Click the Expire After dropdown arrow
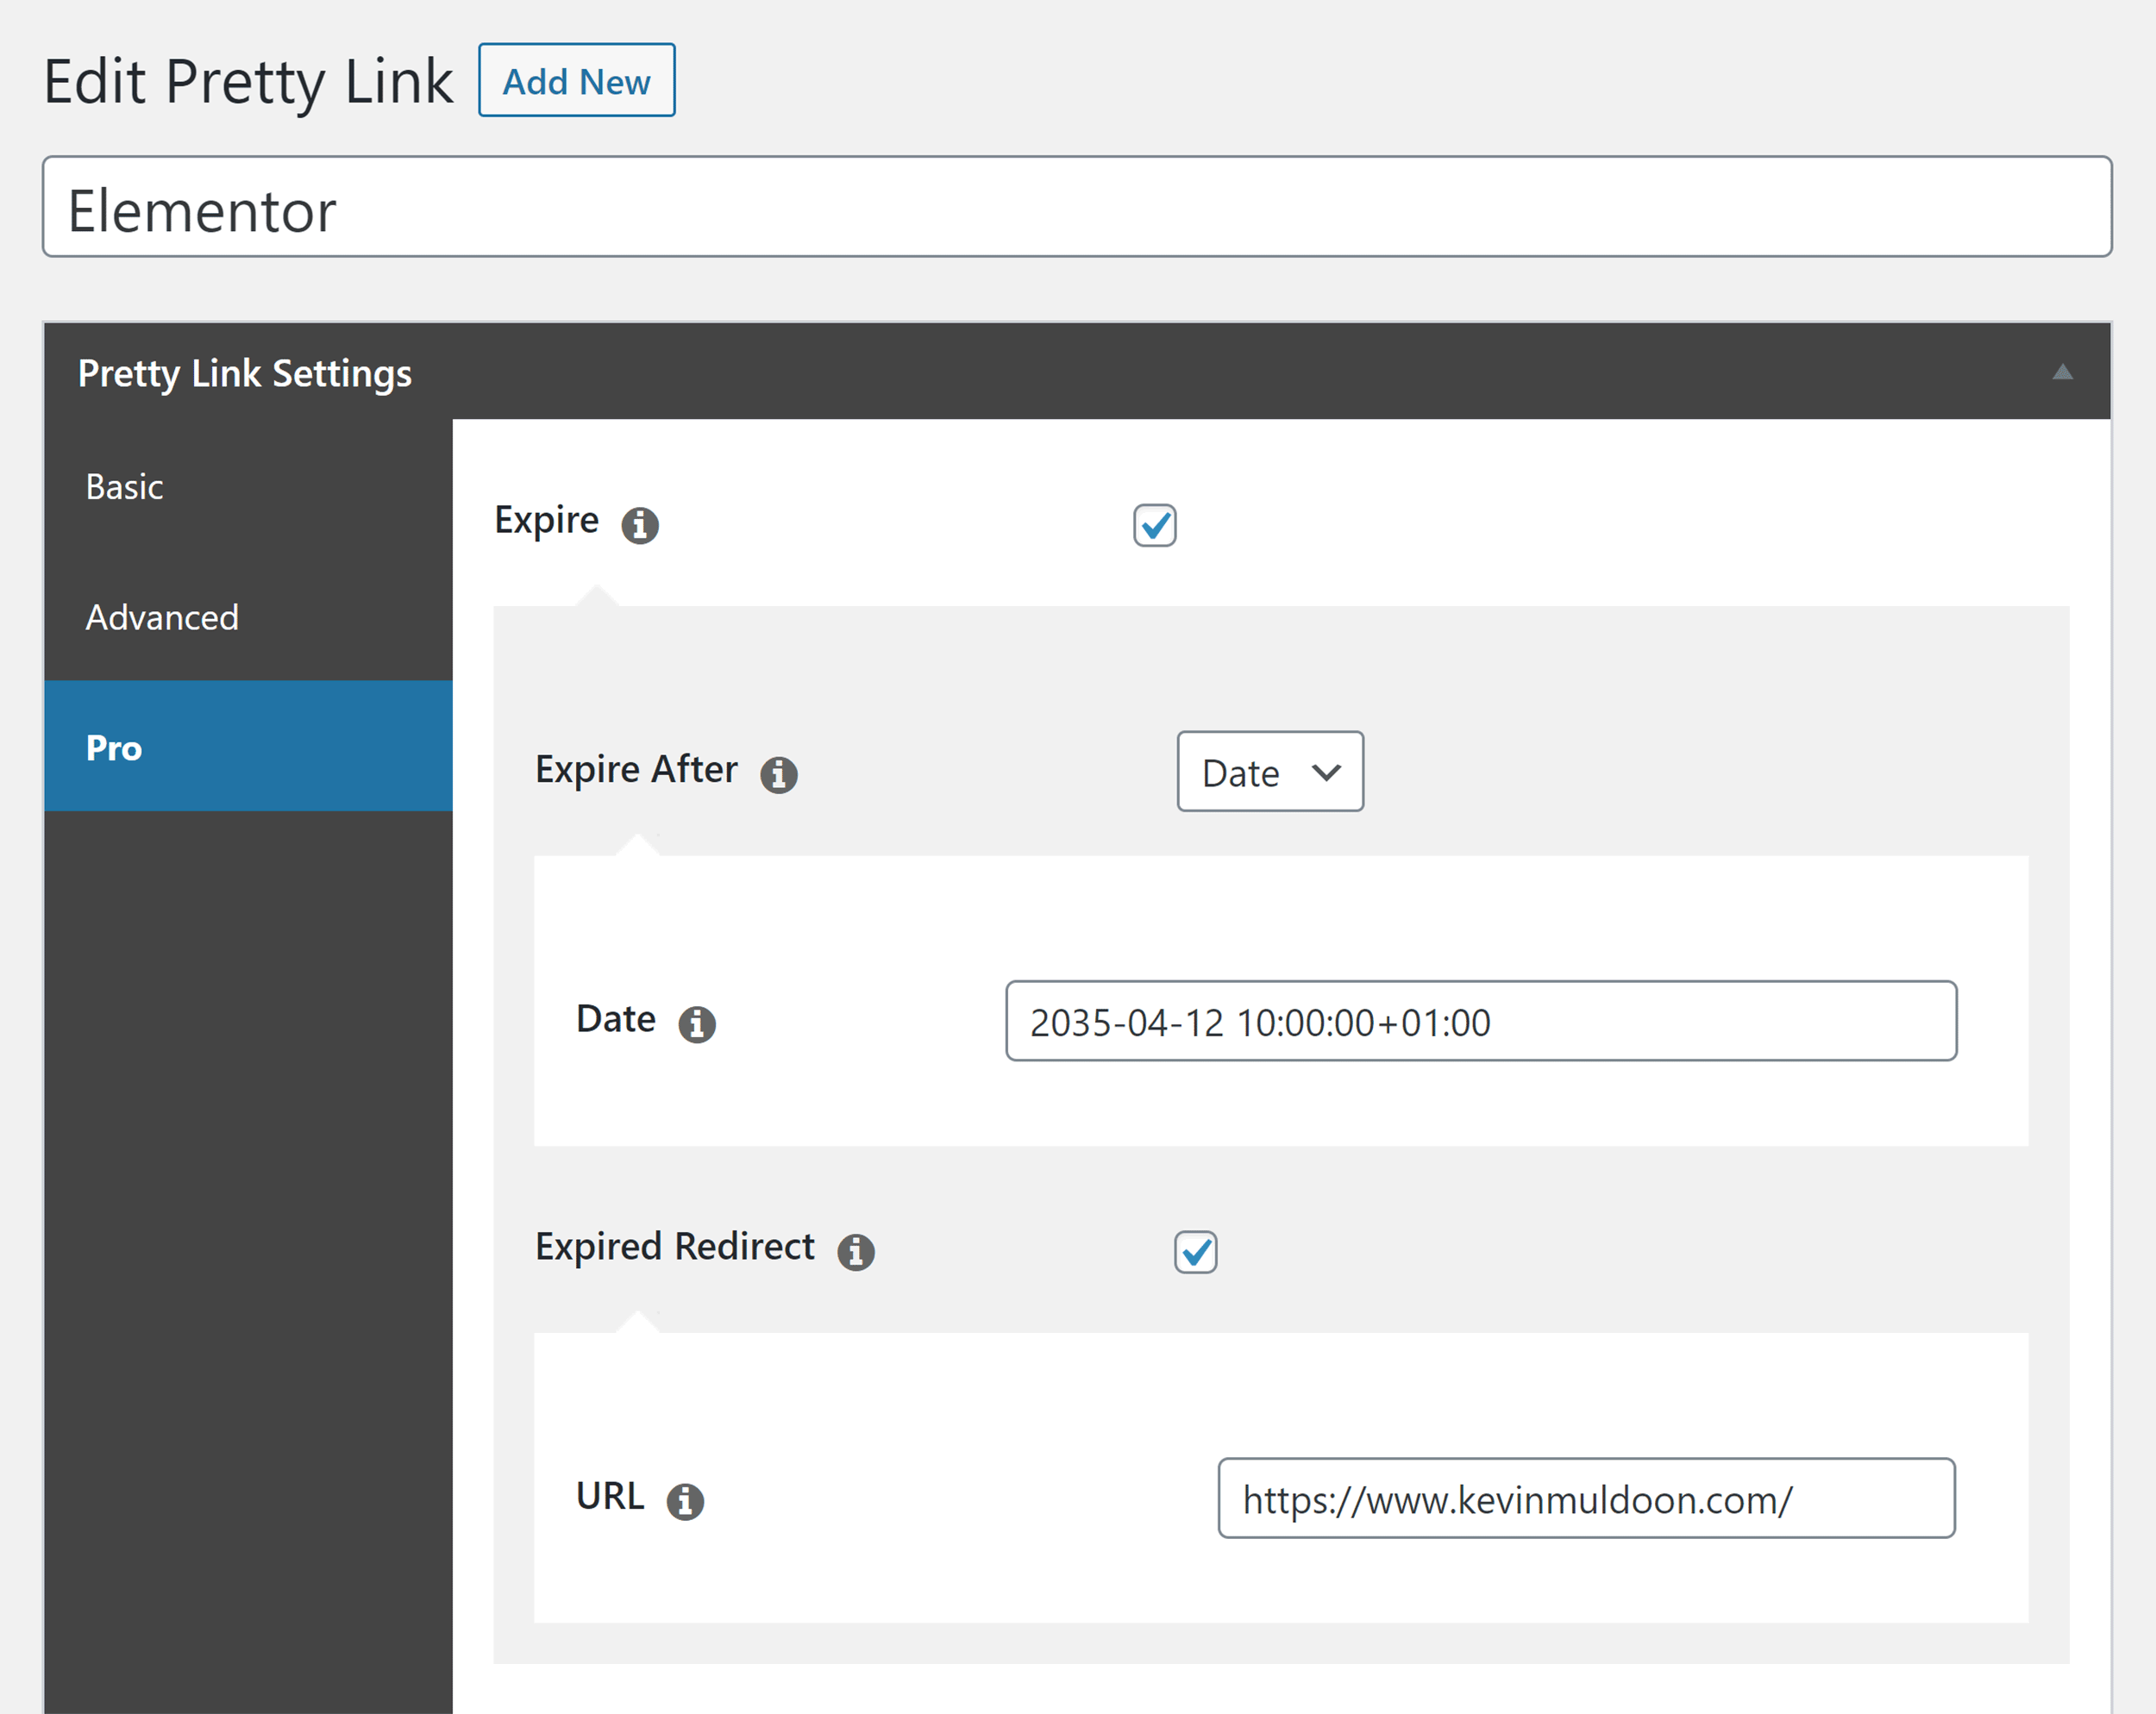 tap(1325, 772)
